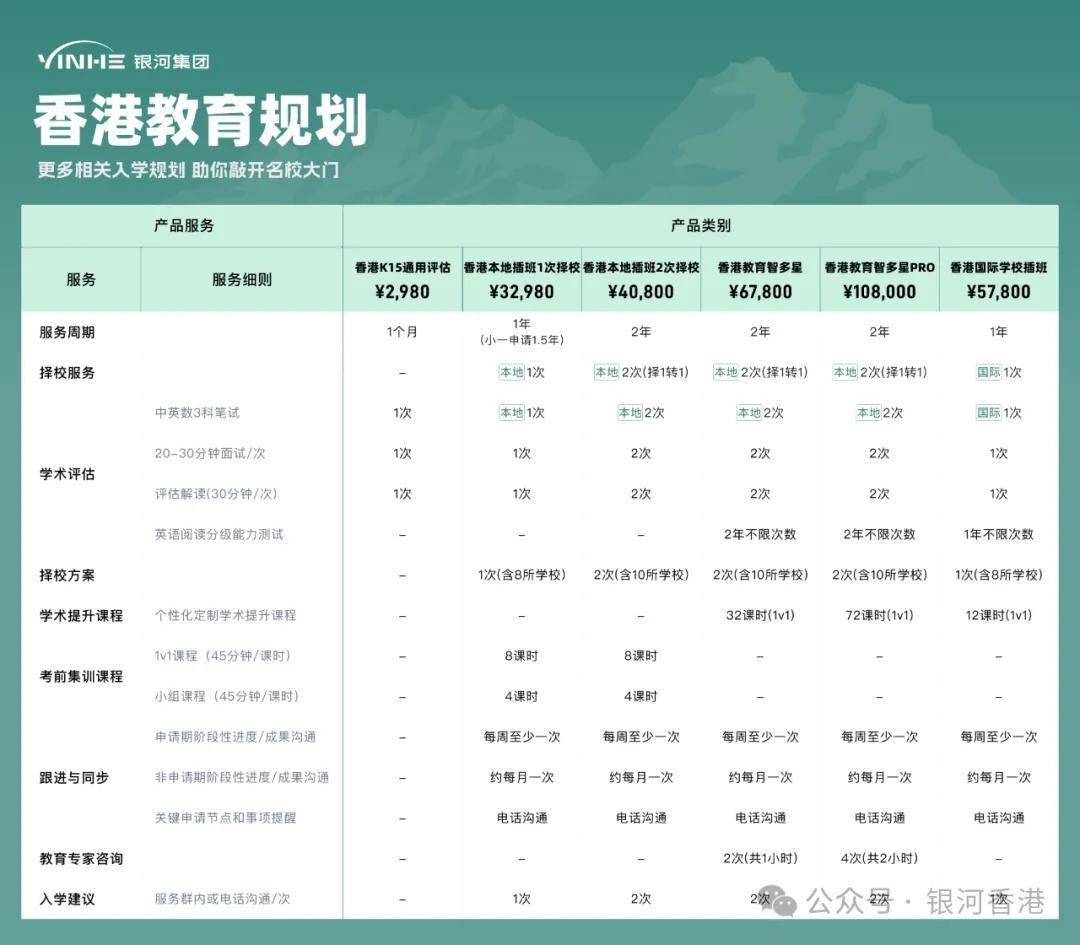Click the 评估解读(30分钟/次) detail label
This screenshot has width=1080, height=945.
[x=216, y=494]
